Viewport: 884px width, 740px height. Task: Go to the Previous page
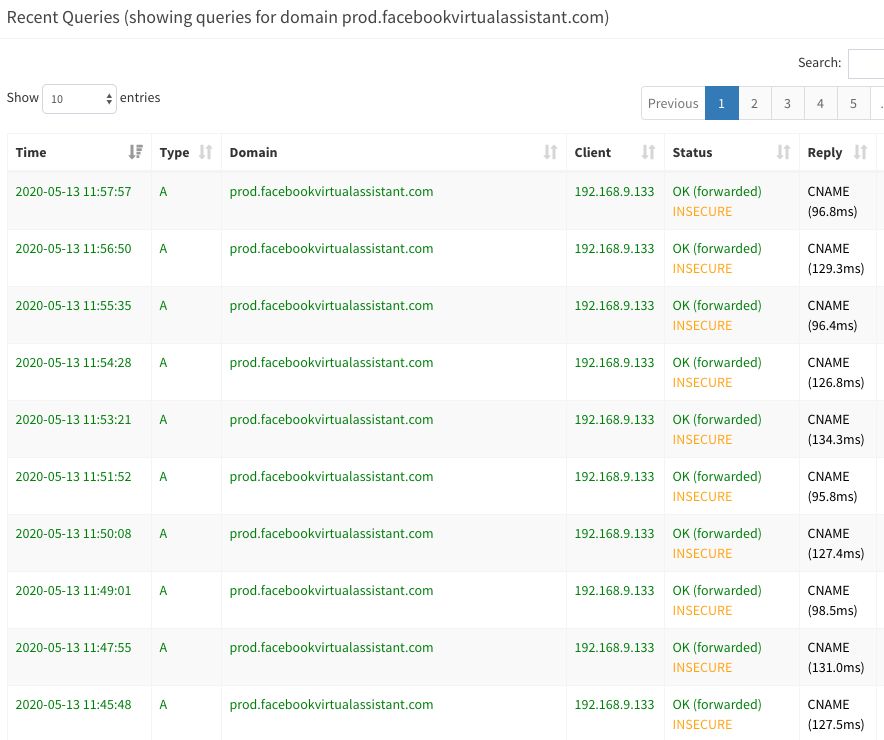point(673,103)
